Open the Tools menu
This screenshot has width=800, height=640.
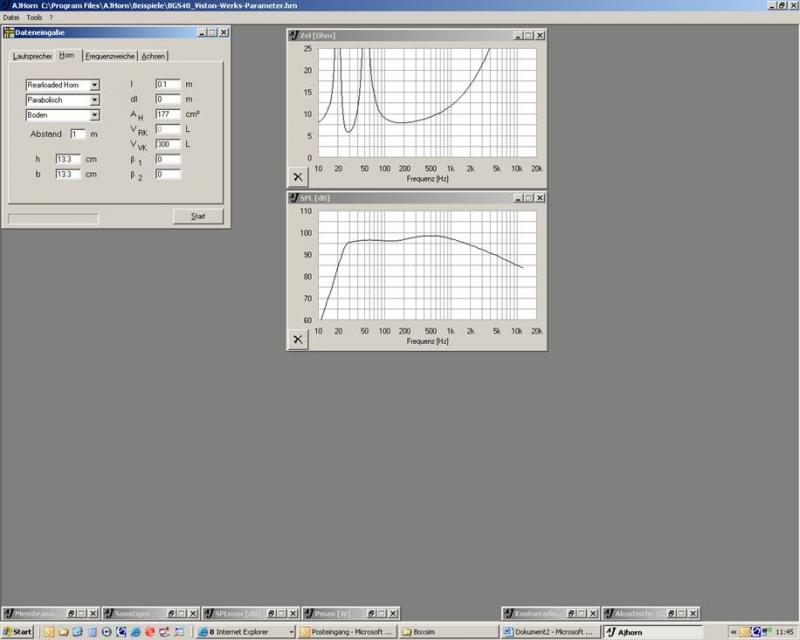[34, 18]
